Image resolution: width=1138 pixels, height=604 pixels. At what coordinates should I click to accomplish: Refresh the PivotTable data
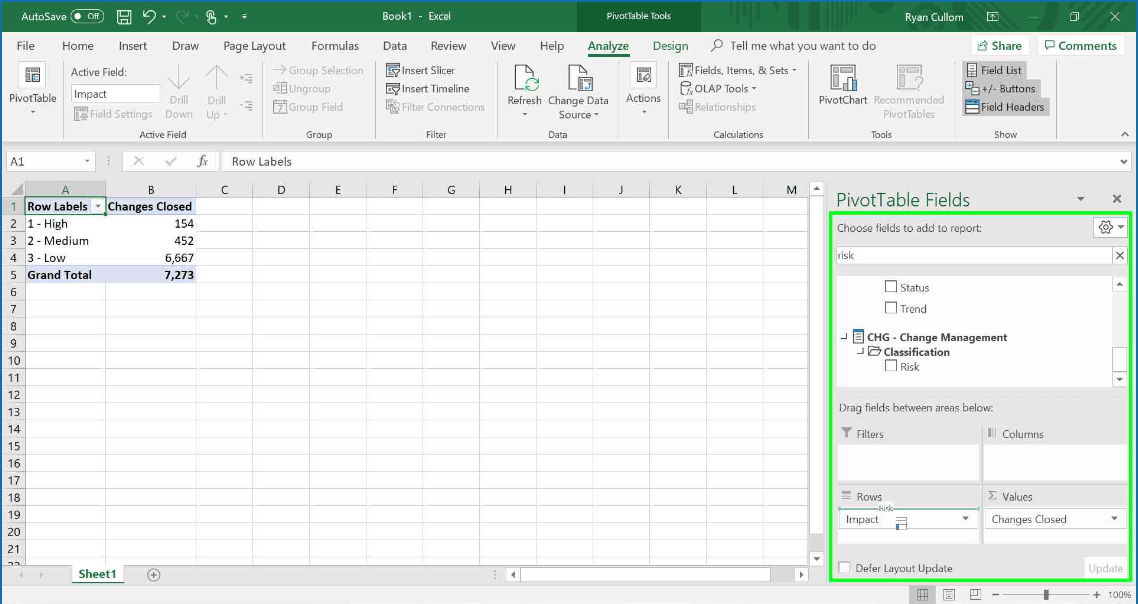524,92
